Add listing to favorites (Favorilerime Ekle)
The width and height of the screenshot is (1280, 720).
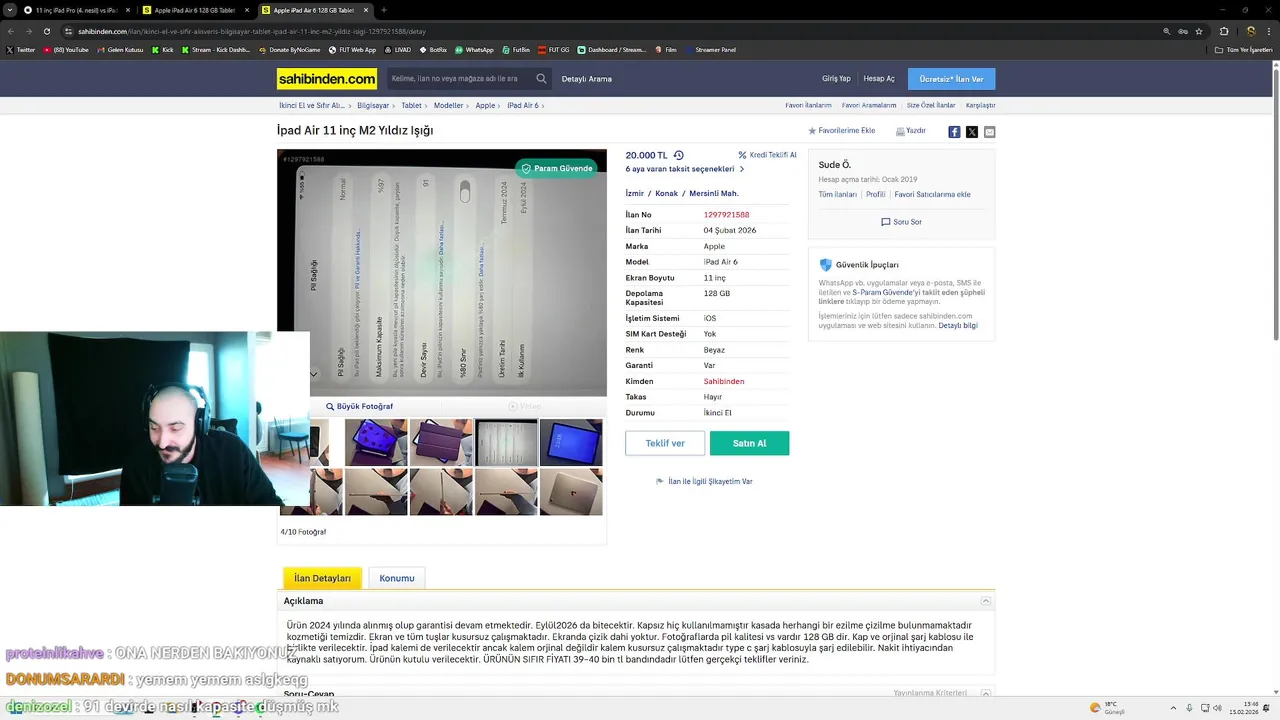841,131
